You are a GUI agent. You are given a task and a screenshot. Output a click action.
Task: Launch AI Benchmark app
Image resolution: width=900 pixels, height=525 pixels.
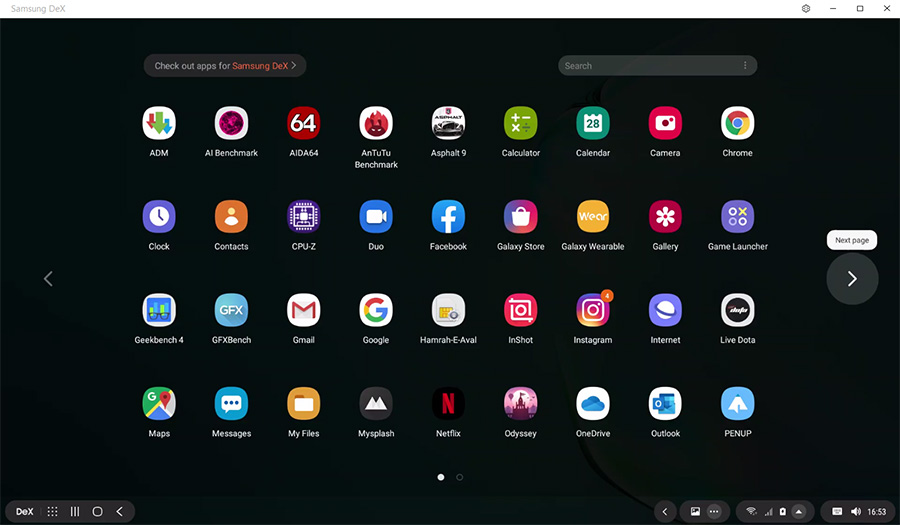(231, 123)
